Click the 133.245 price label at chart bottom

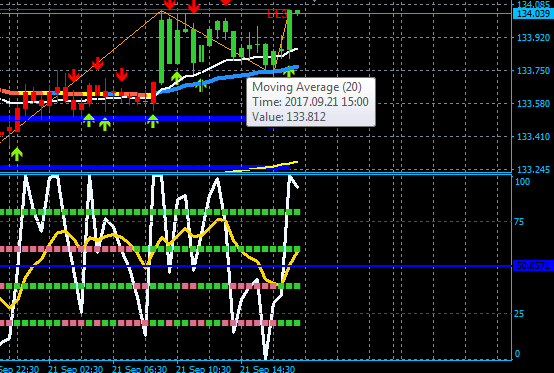click(x=534, y=169)
